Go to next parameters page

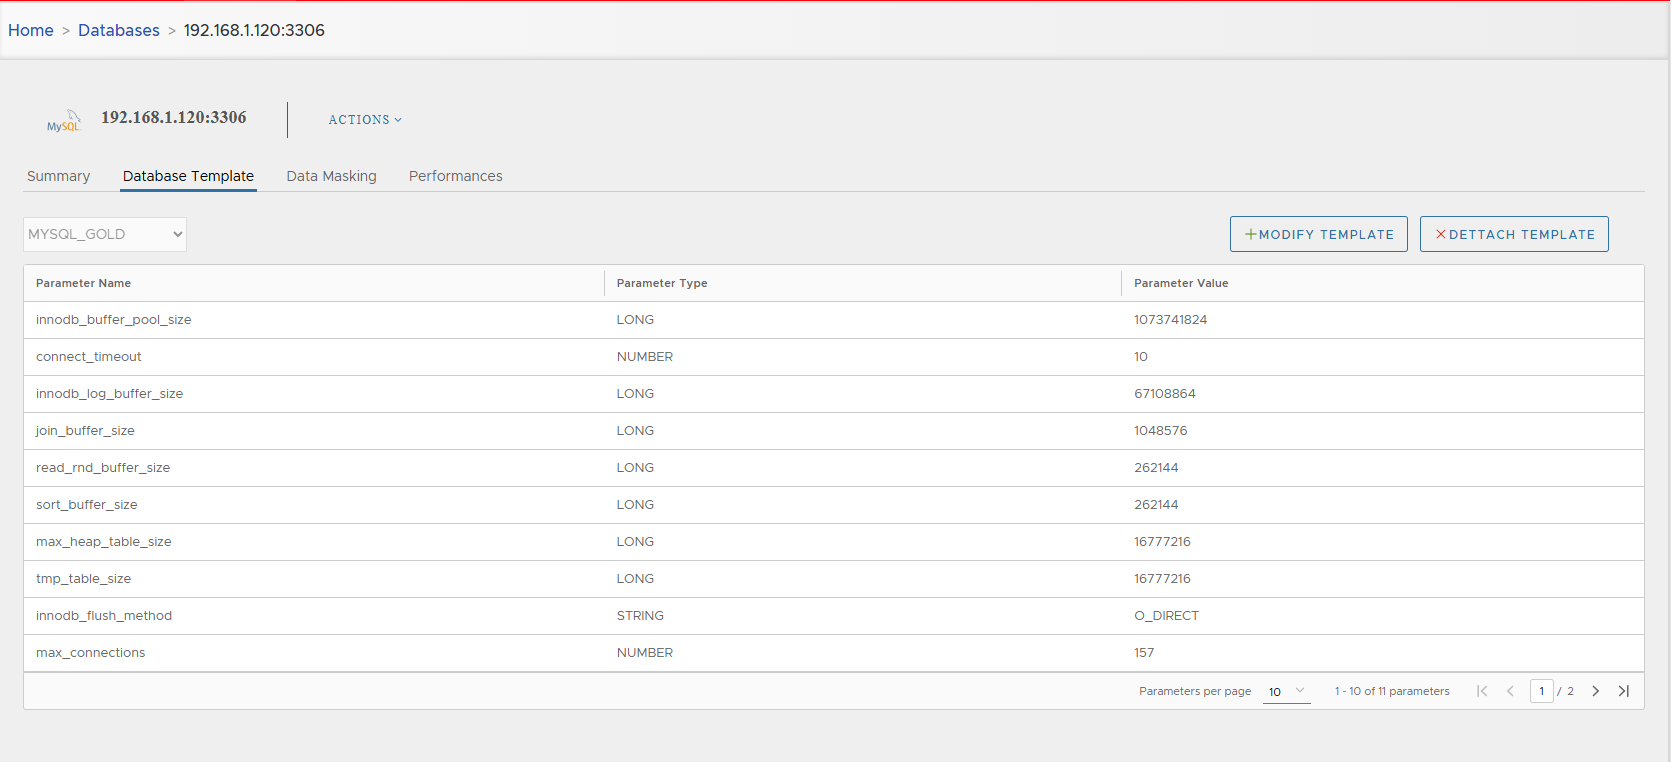point(1596,691)
